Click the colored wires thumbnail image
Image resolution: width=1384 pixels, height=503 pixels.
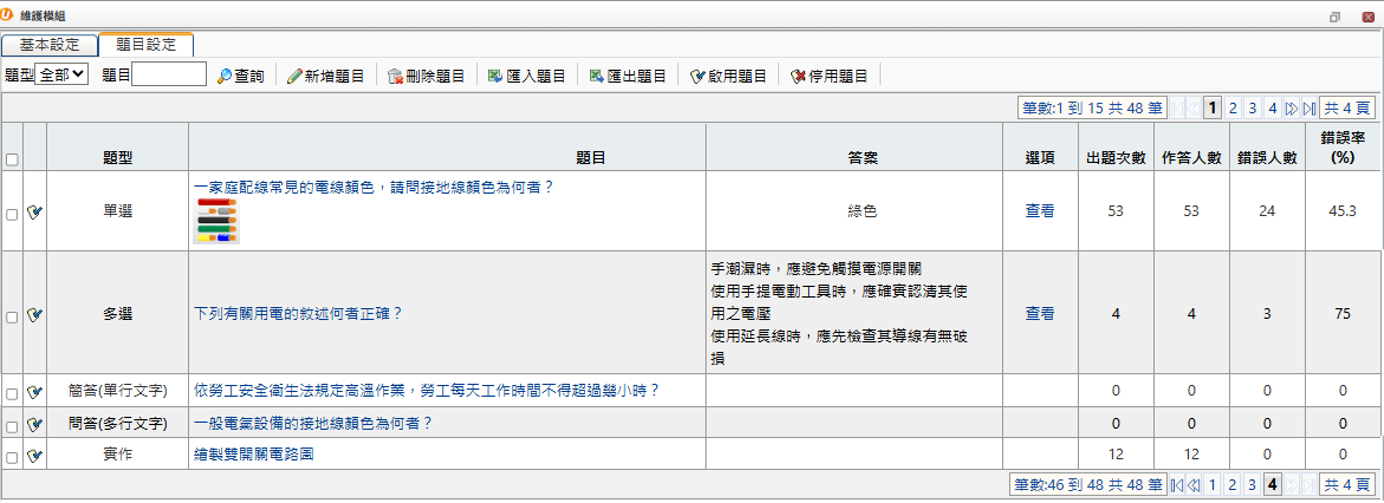coord(216,220)
